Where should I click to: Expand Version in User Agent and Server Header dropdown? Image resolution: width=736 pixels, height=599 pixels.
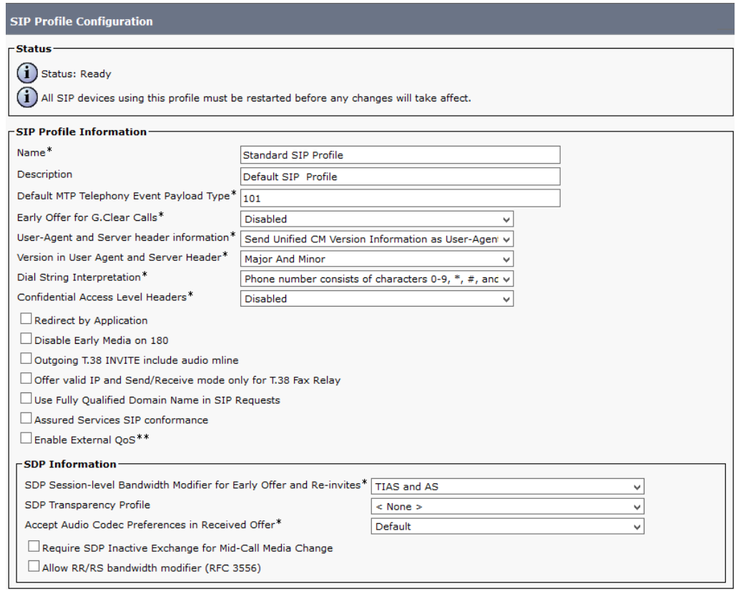pyautogui.click(x=376, y=259)
